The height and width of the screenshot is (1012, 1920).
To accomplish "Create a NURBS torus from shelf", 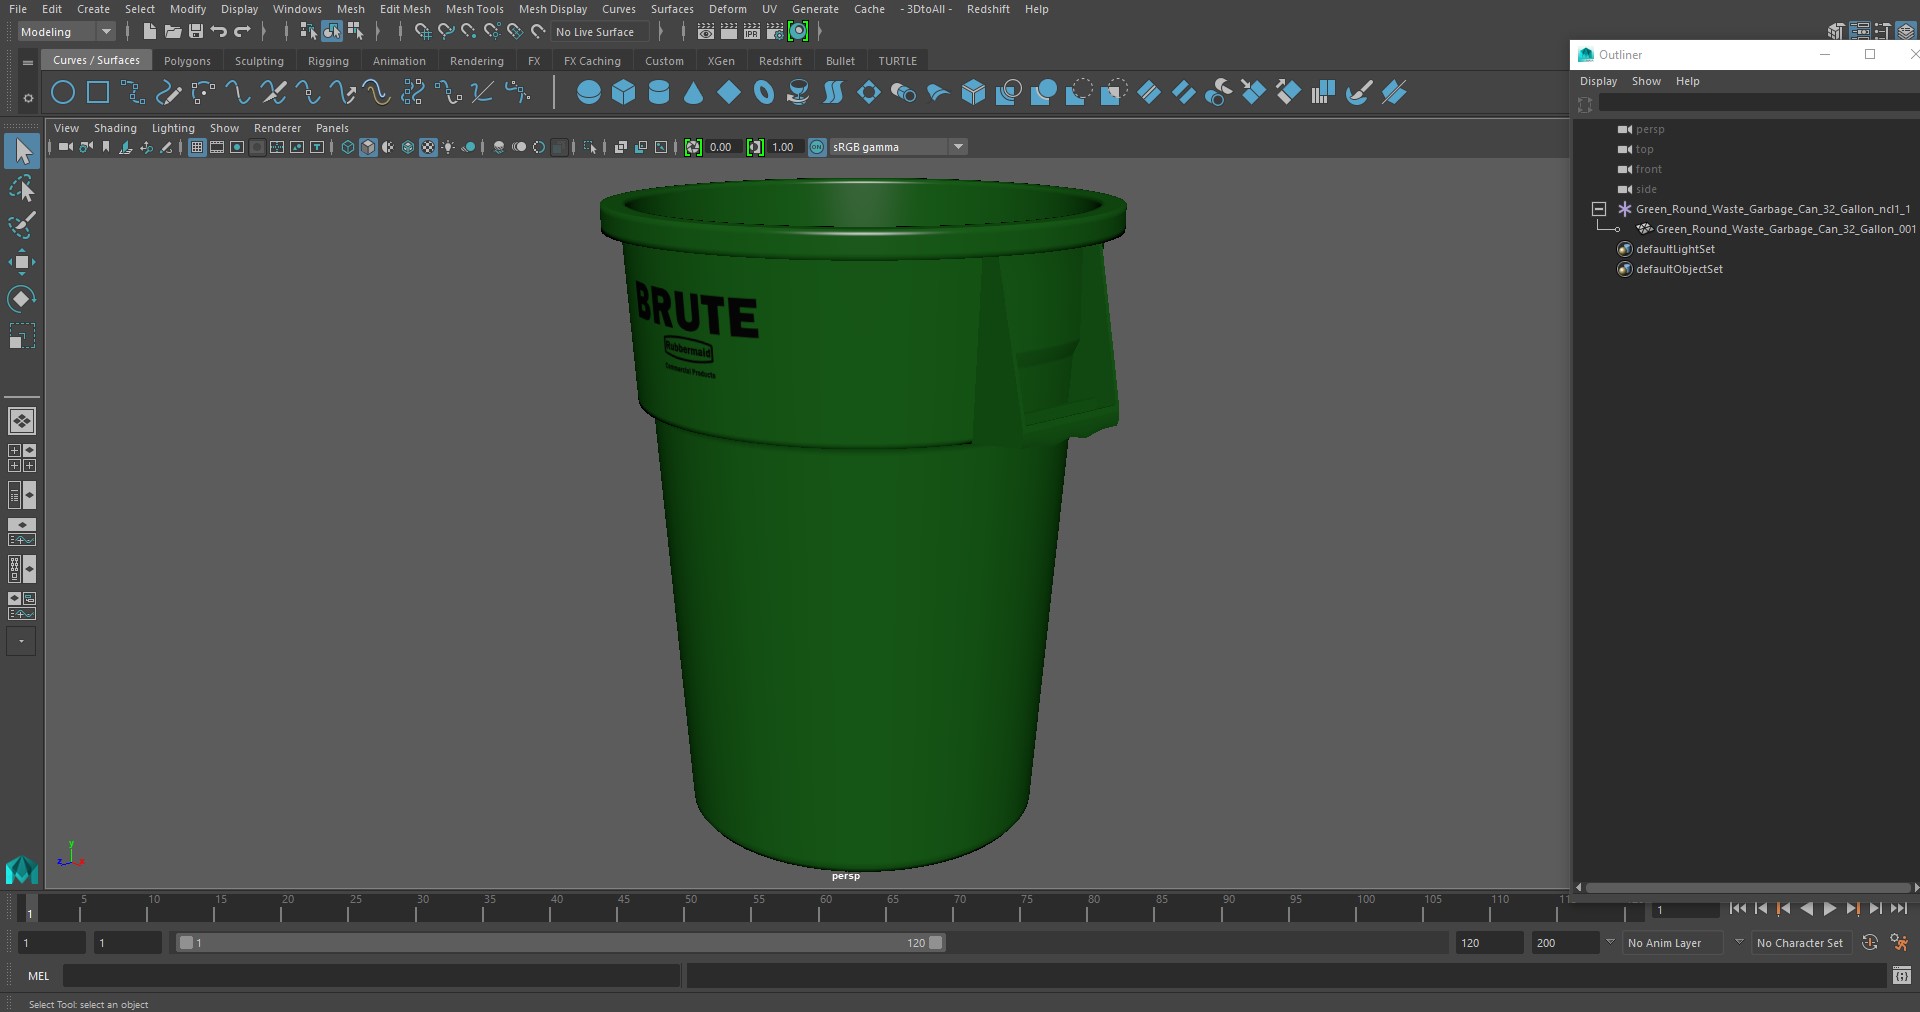I will point(764,93).
